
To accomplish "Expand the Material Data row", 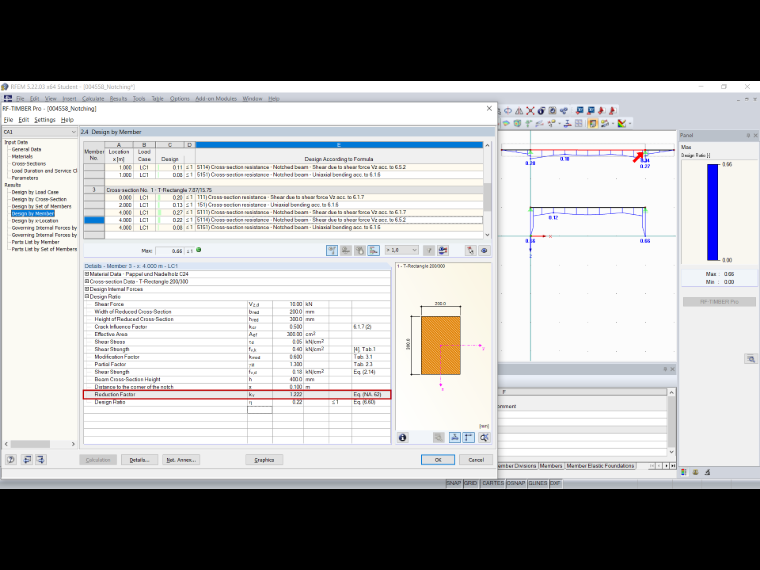I will coord(87,274).
